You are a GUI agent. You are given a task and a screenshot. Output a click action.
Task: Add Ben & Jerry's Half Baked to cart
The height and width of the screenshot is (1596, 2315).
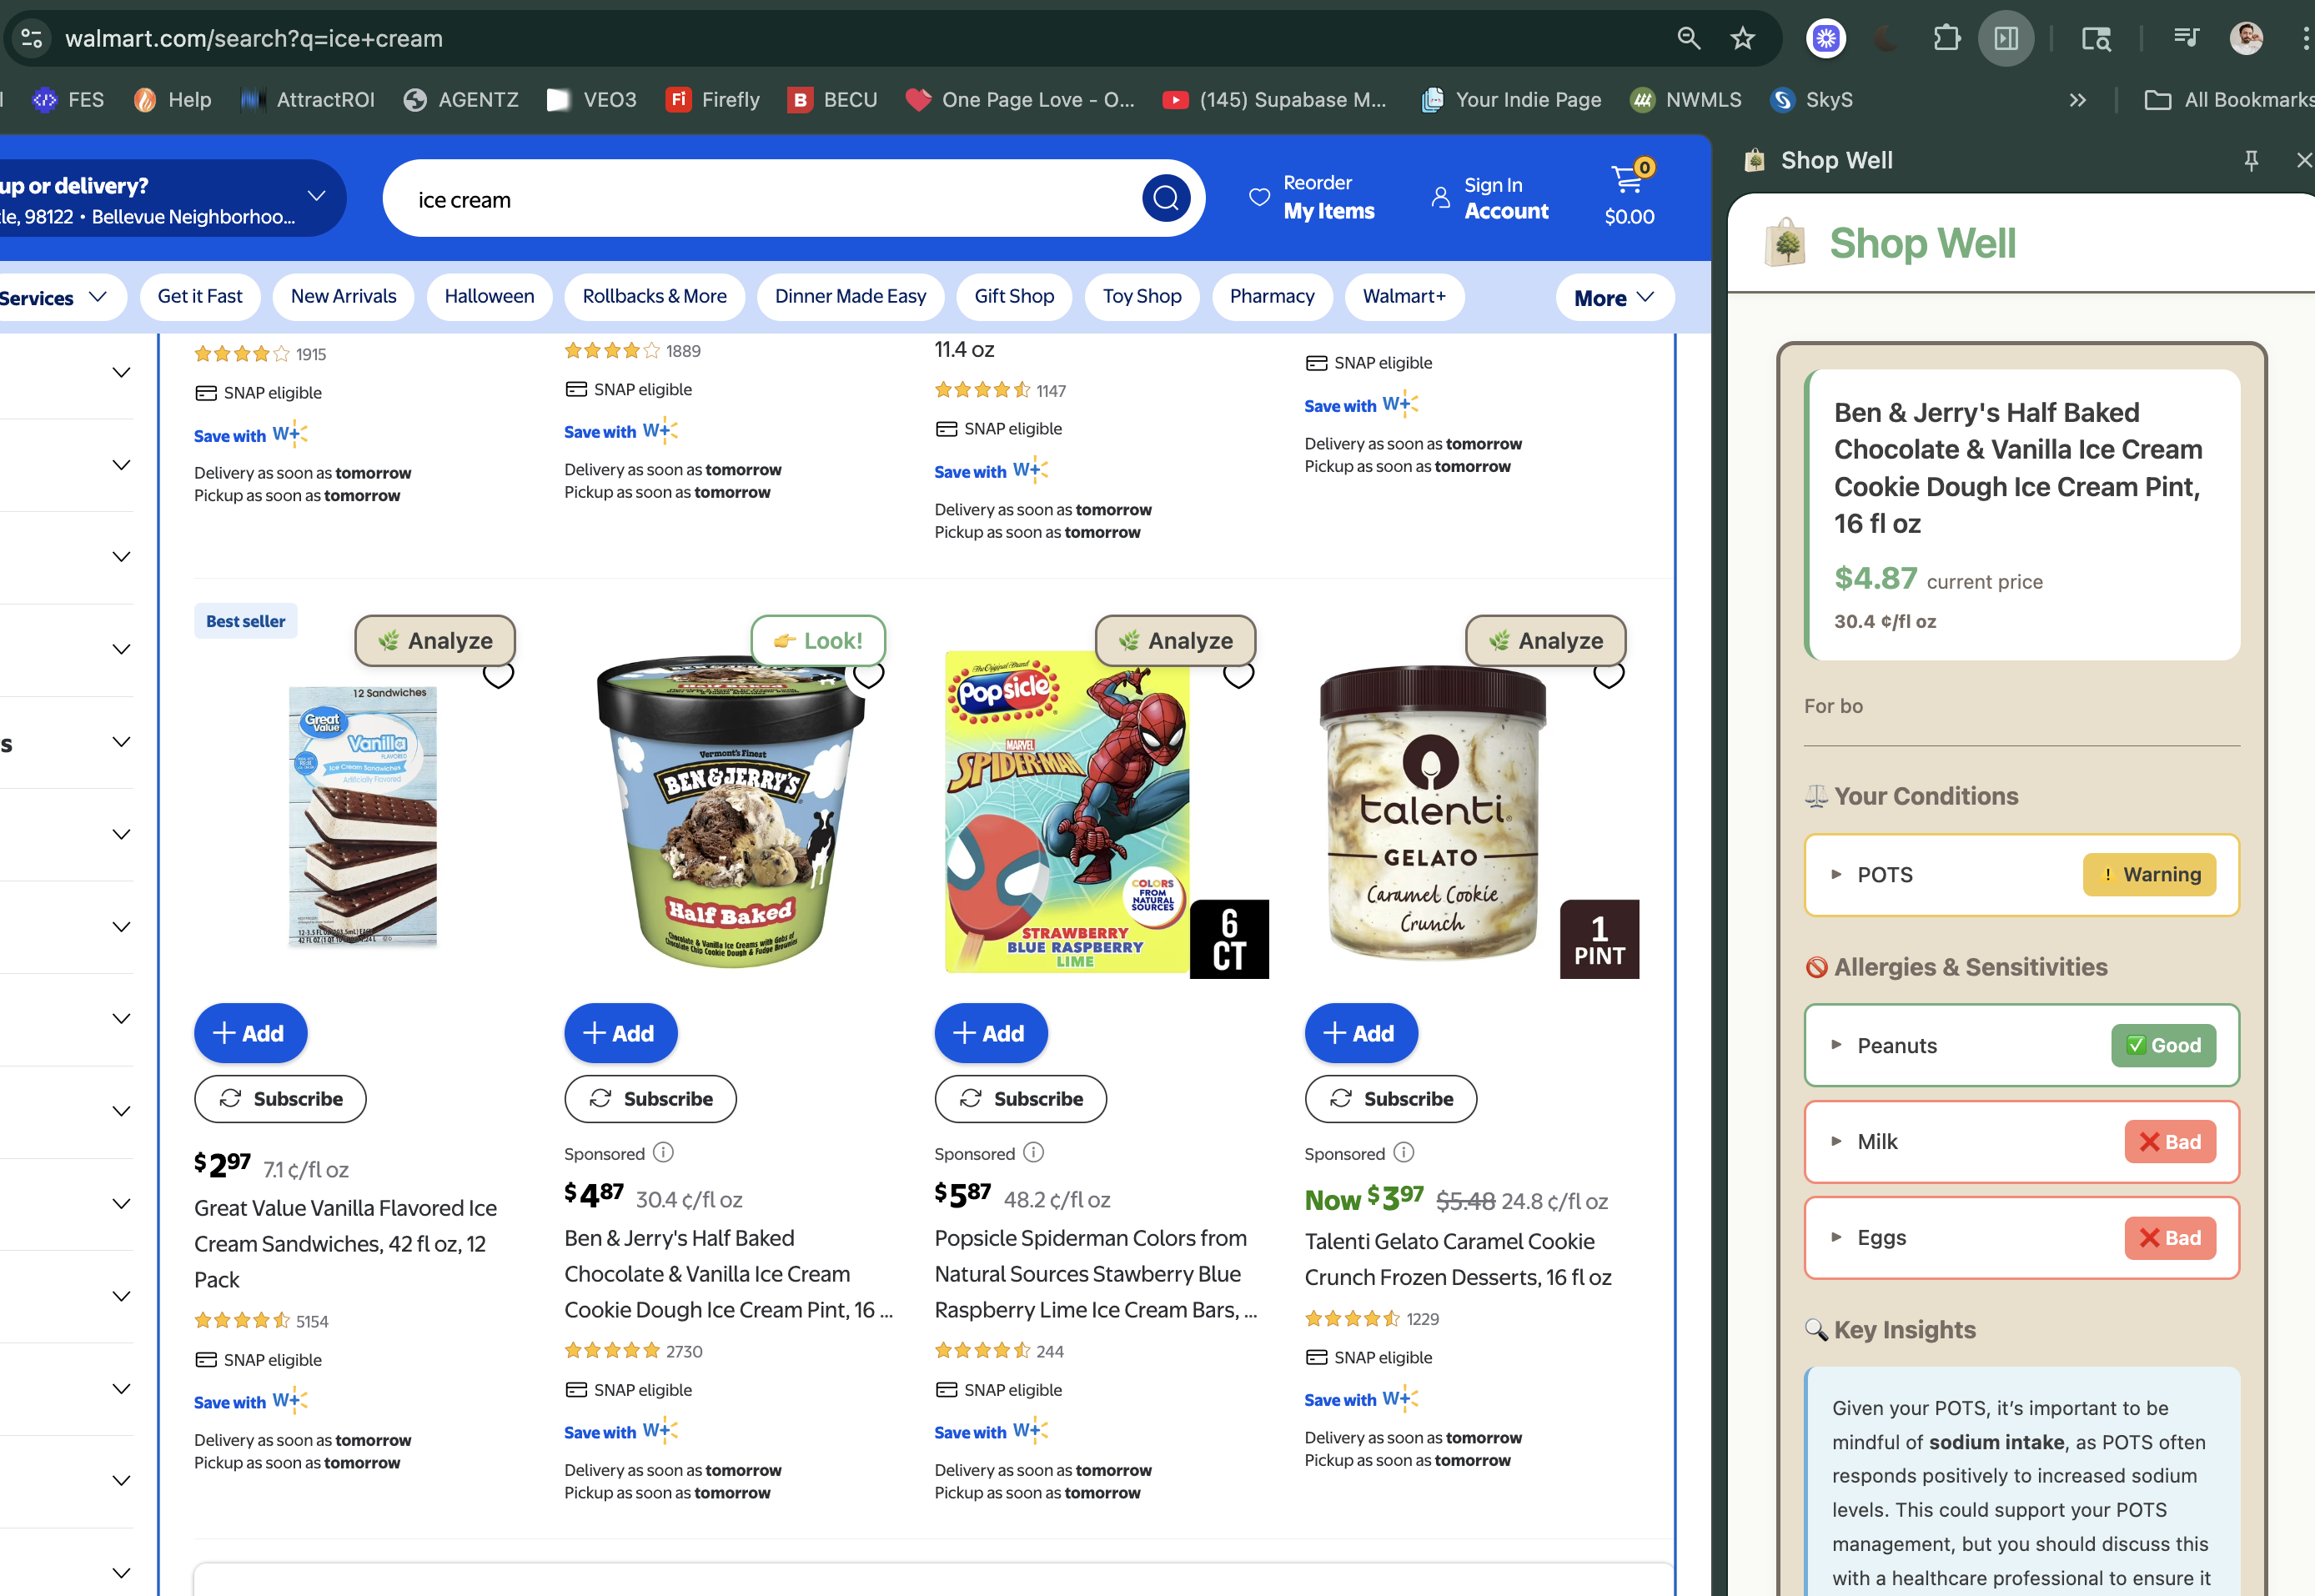620,1033
